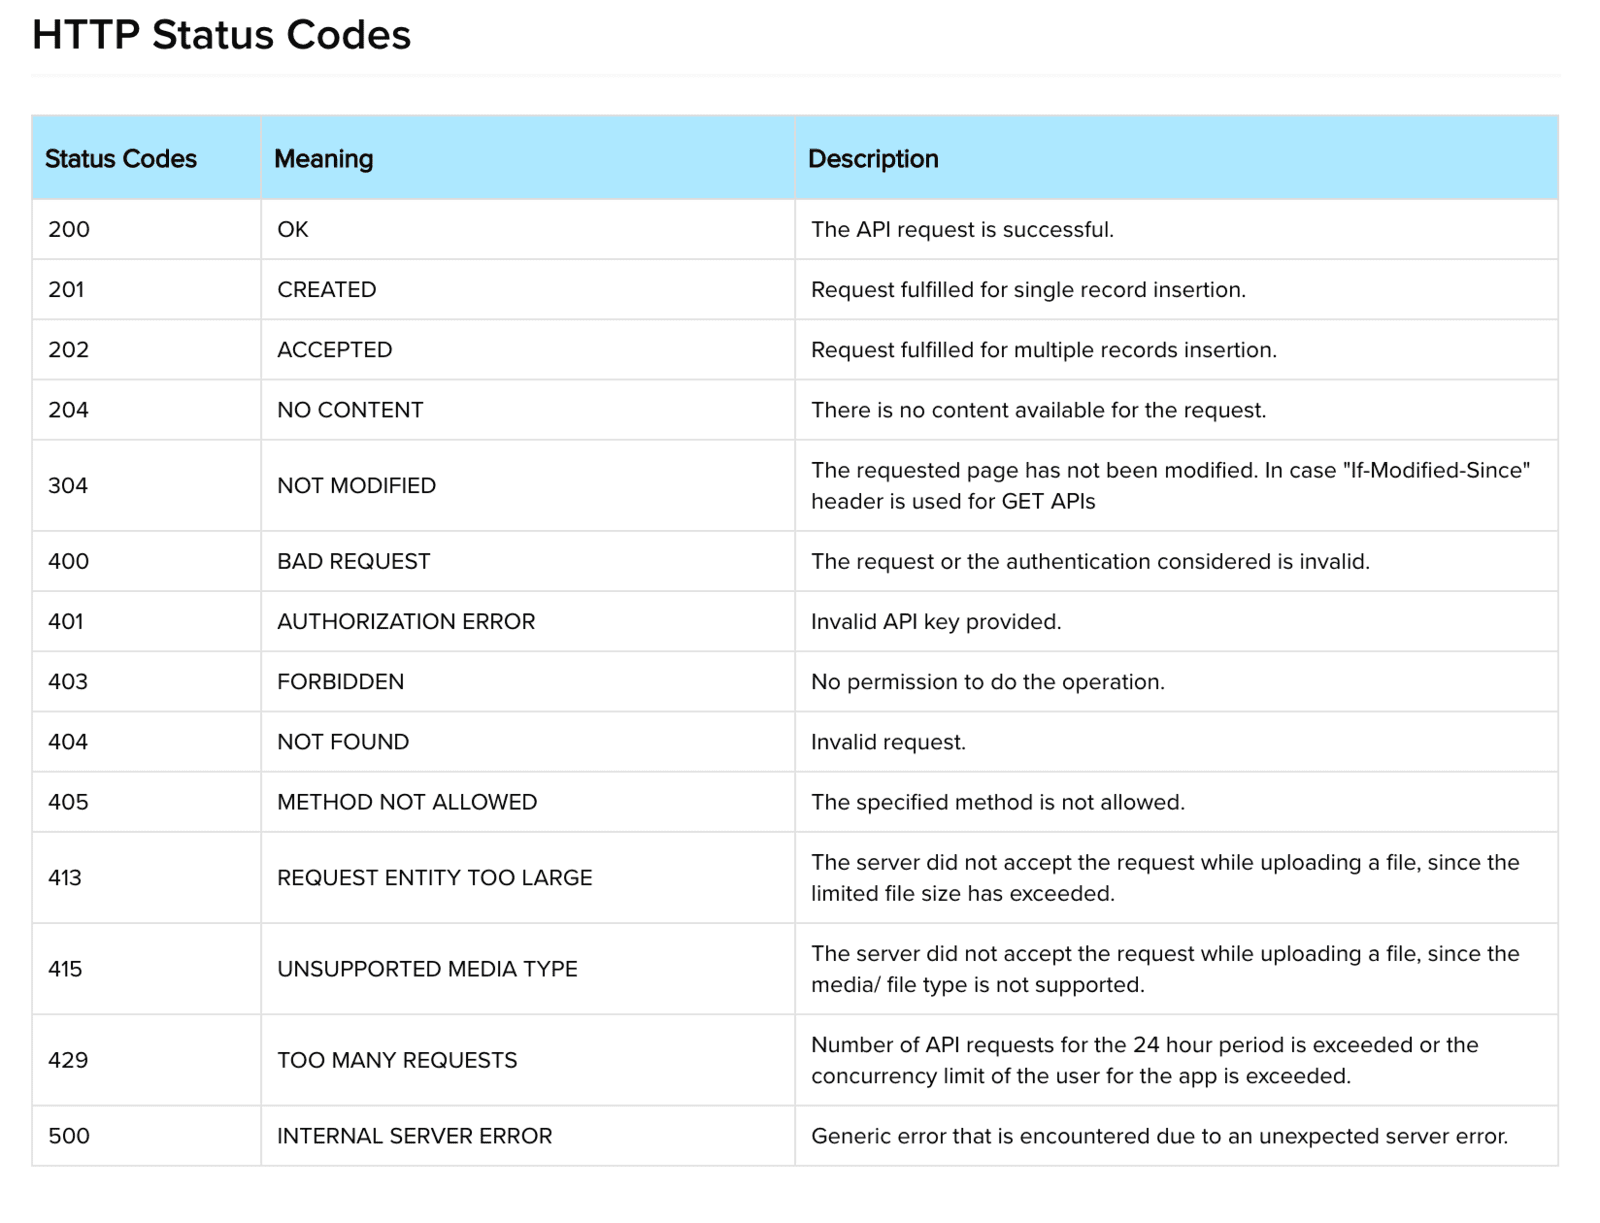Image resolution: width=1600 pixels, height=1223 pixels.
Task: Click the "Invalid API key provided." description
Action: 936,622
